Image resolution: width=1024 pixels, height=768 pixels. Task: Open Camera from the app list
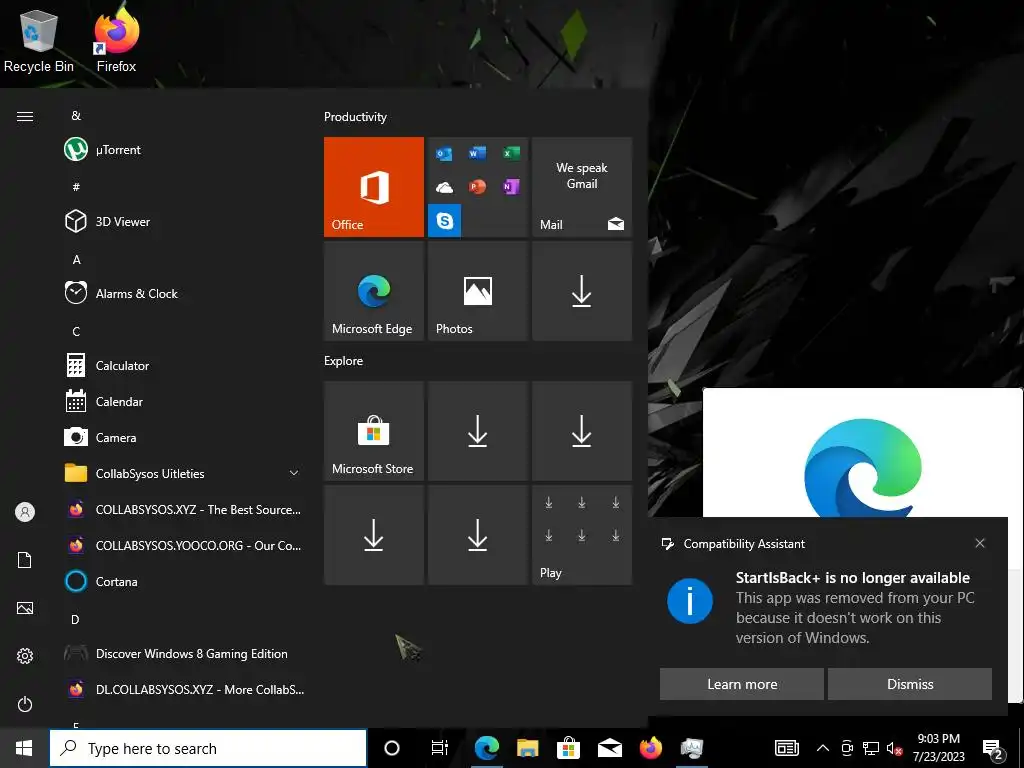tap(183, 438)
